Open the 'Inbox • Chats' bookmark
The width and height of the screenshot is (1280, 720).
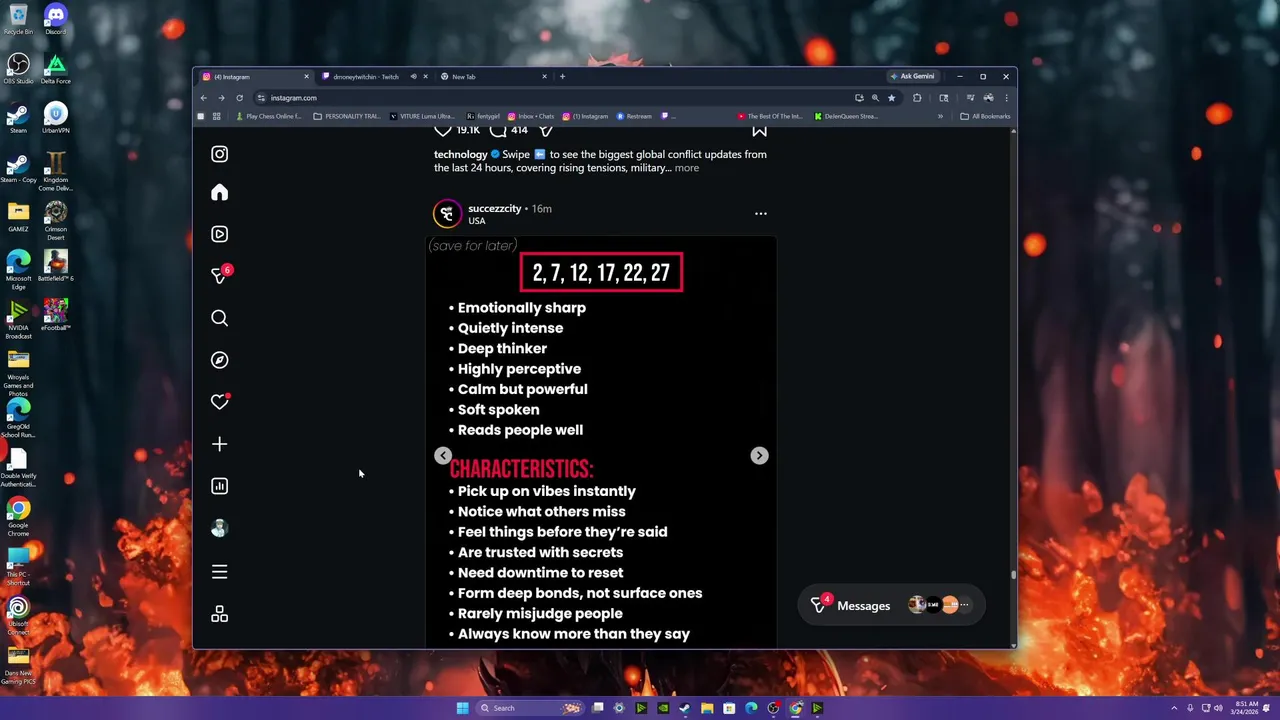[x=530, y=116]
